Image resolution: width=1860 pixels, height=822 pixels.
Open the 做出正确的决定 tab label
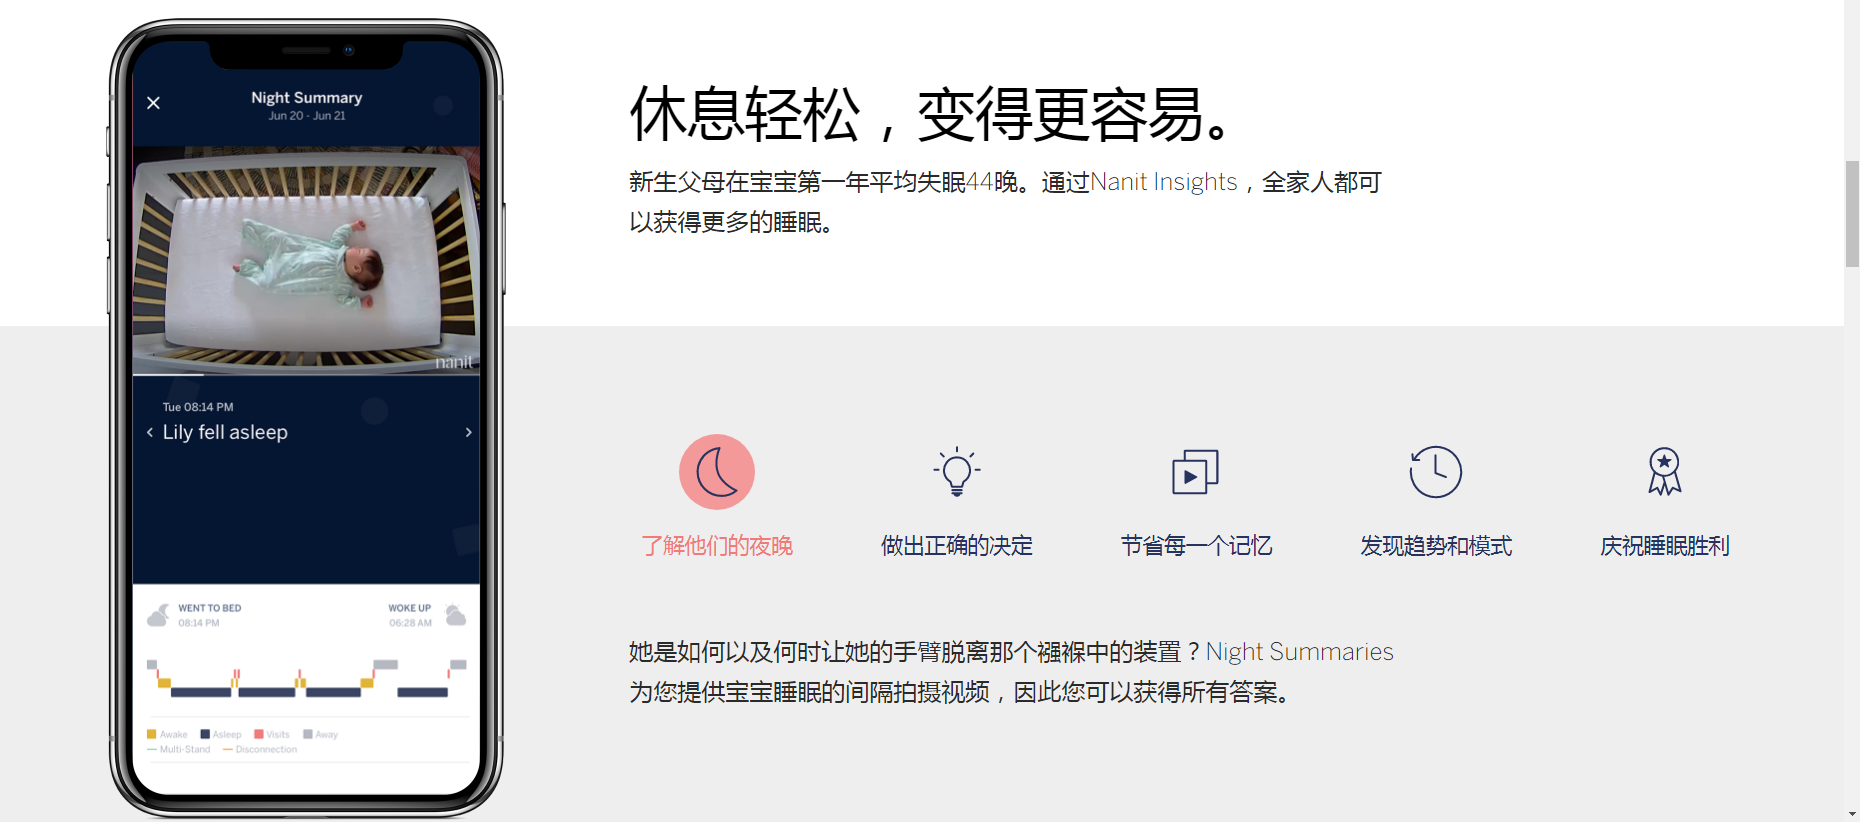point(957,546)
